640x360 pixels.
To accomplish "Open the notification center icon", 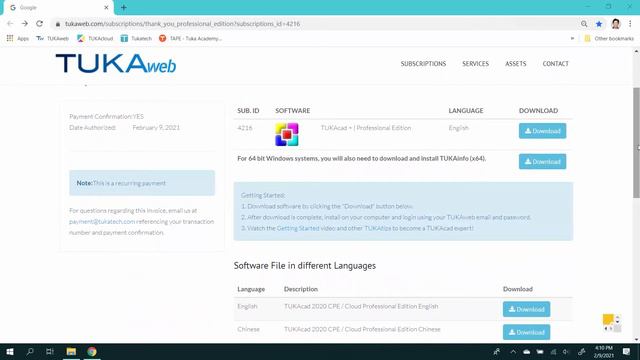I will point(627,351).
